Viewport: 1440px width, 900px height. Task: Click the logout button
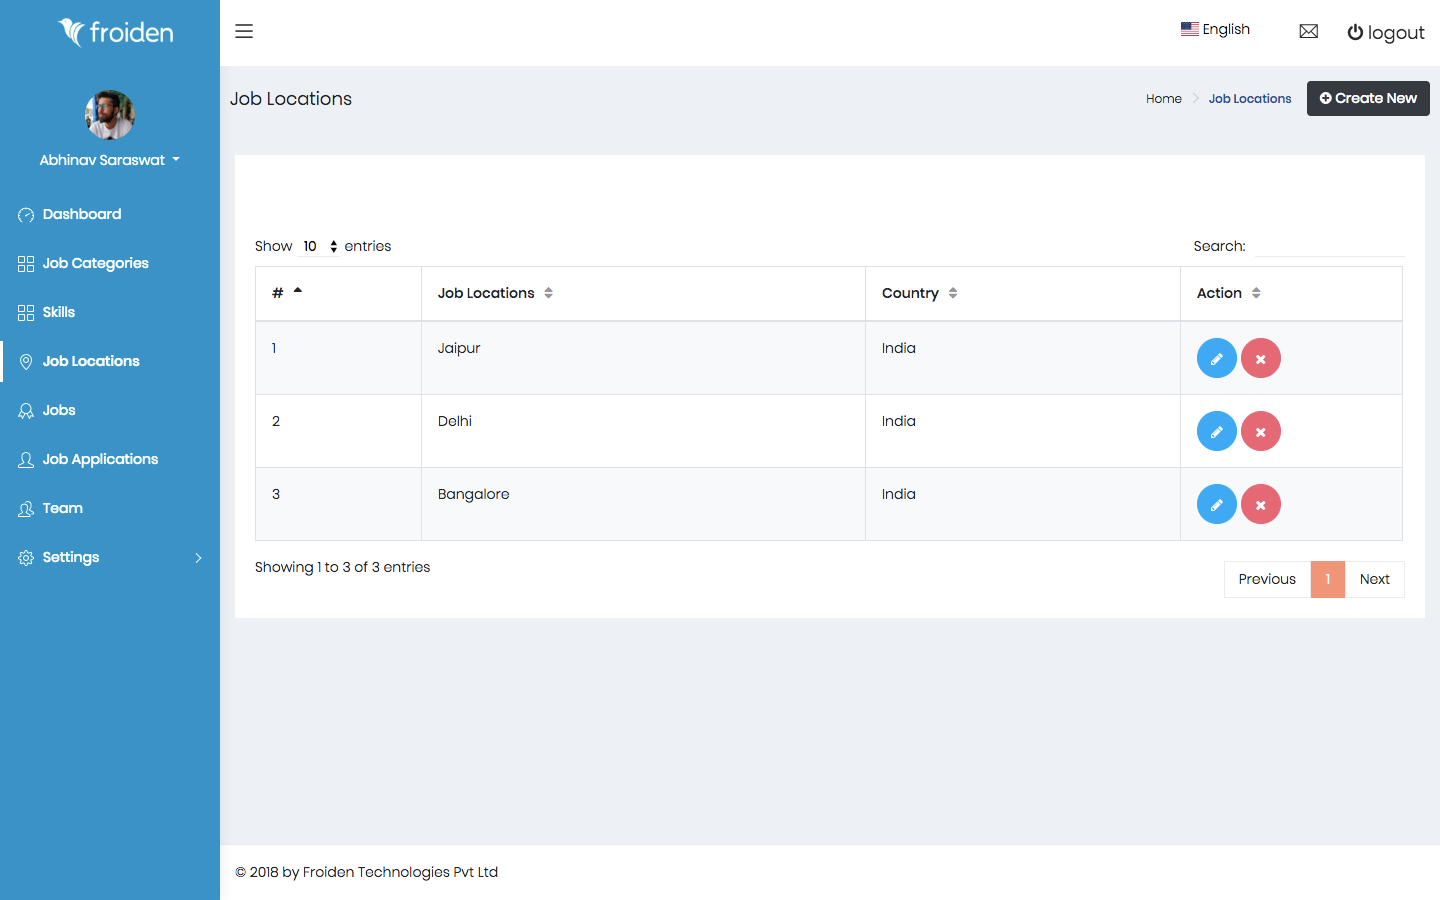[1386, 32]
